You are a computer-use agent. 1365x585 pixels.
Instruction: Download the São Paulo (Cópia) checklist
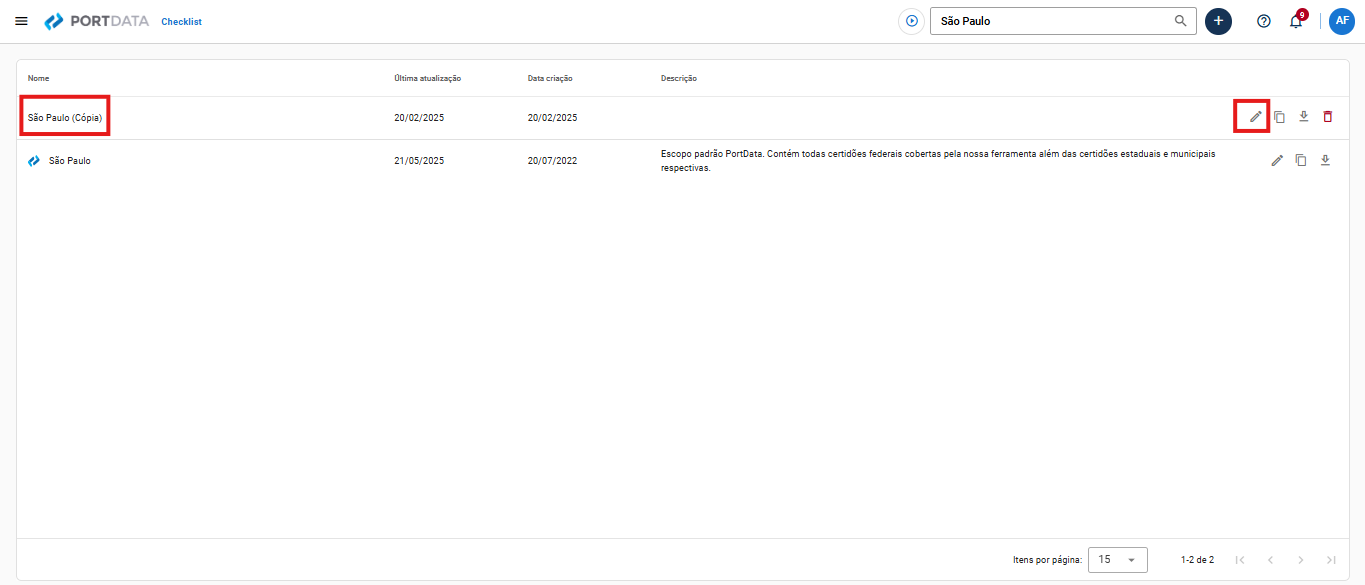coord(1303,117)
